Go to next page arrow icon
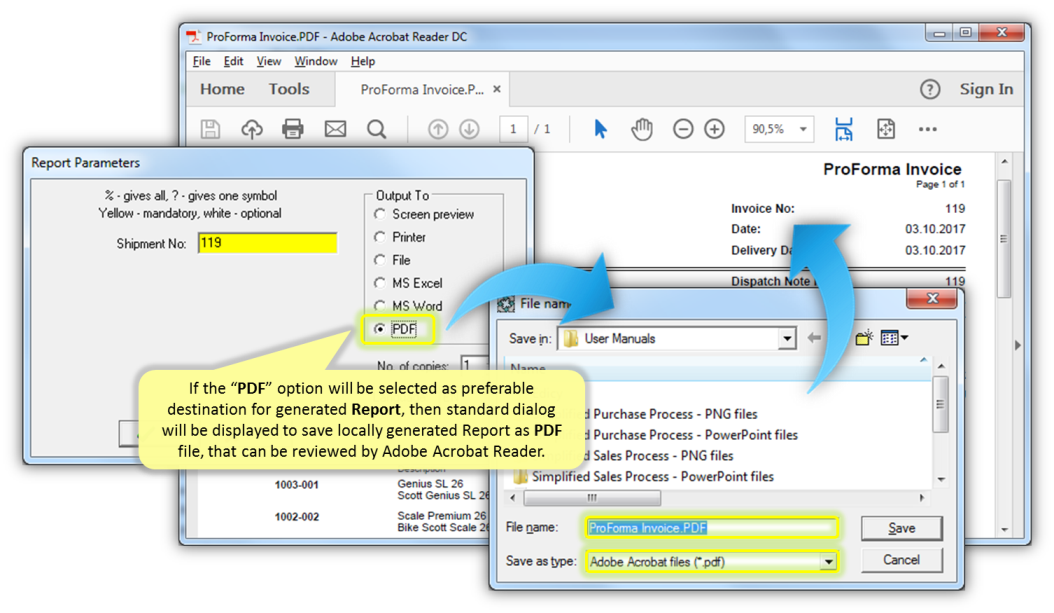 469,129
